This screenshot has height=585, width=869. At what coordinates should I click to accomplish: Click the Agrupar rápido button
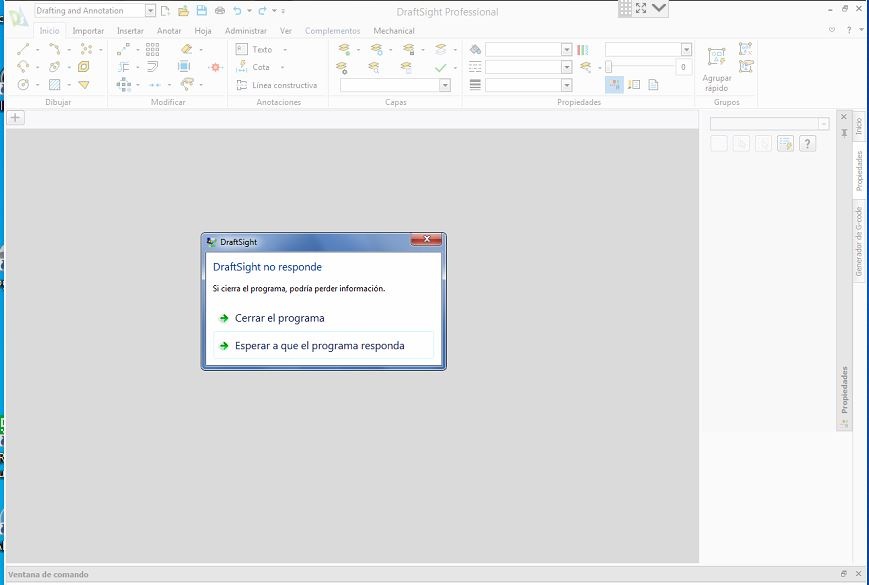717,69
